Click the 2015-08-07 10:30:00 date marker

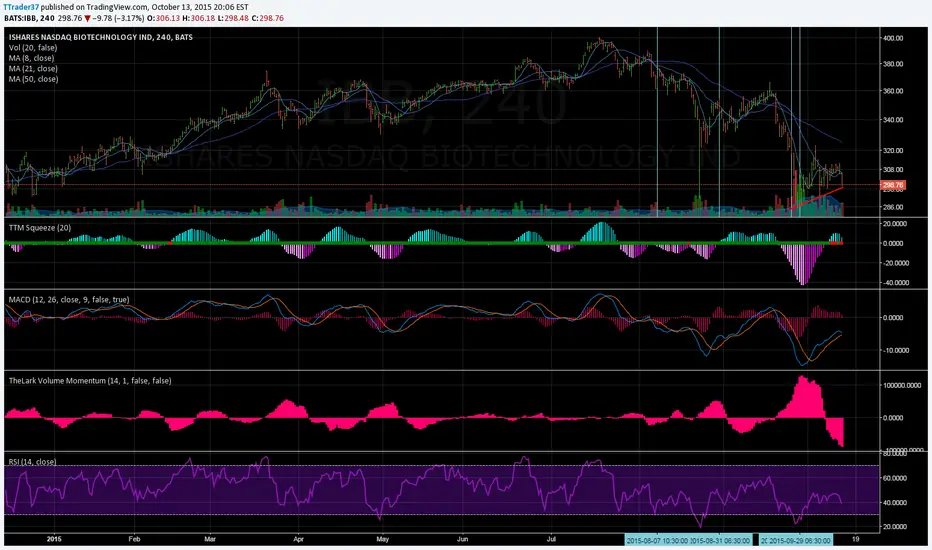[657, 540]
